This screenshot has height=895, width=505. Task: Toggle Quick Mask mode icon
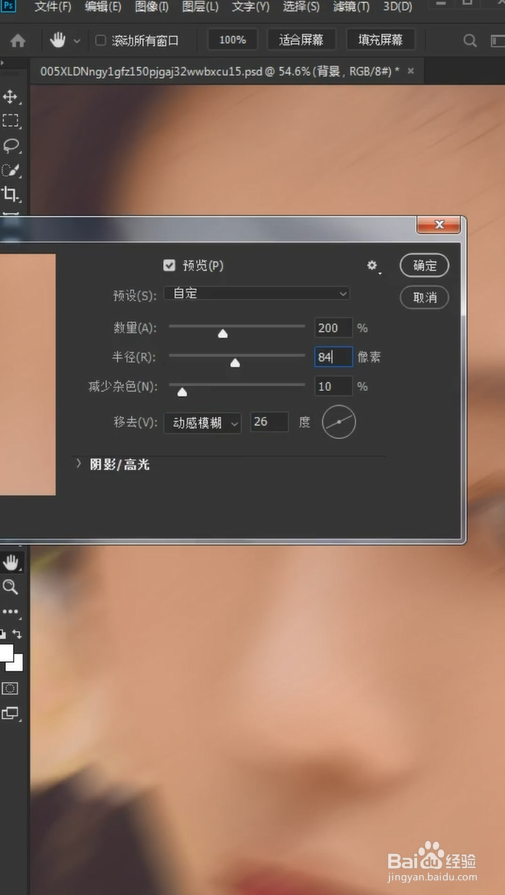pos(10,689)
